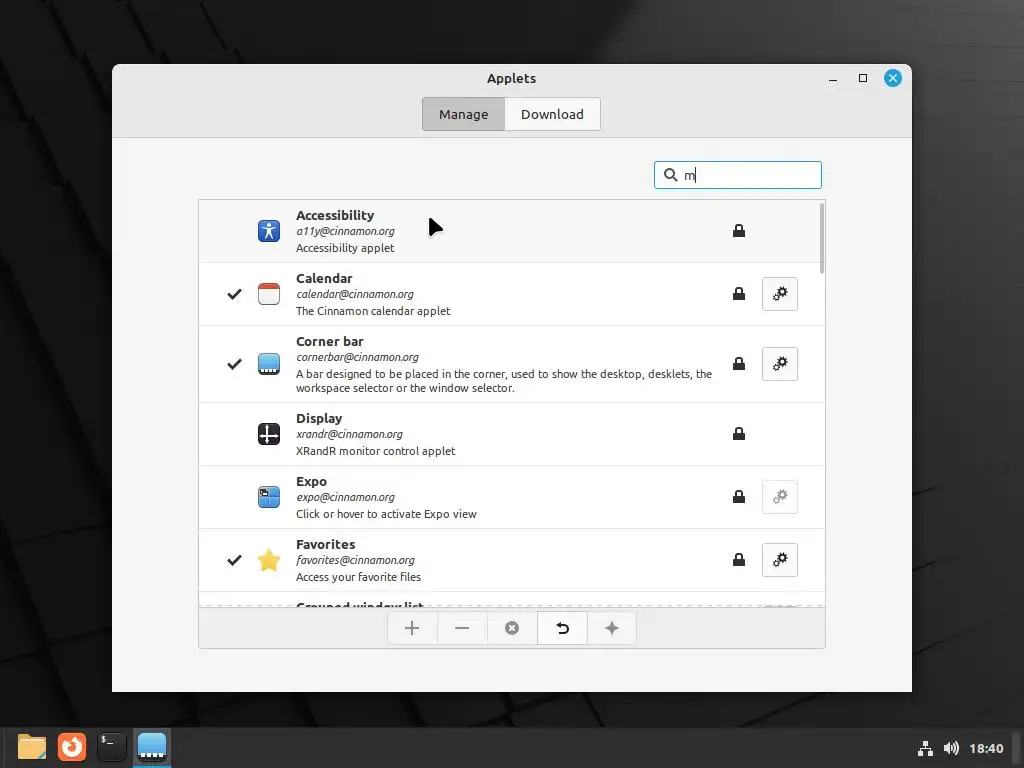Click 'Access your favorite files' description
Viewport: 1024px width, 768px height.
359,577
